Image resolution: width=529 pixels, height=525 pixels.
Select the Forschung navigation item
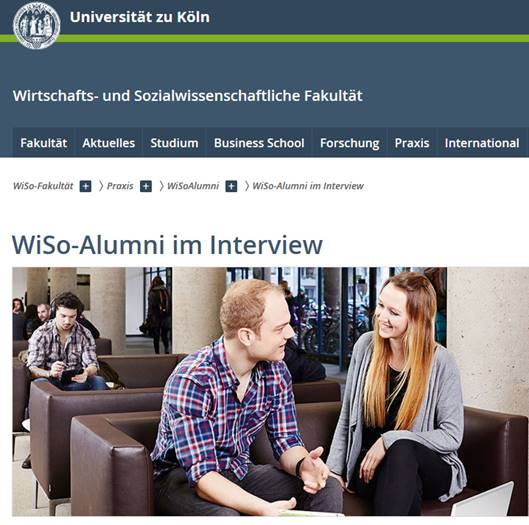(350, 143)
